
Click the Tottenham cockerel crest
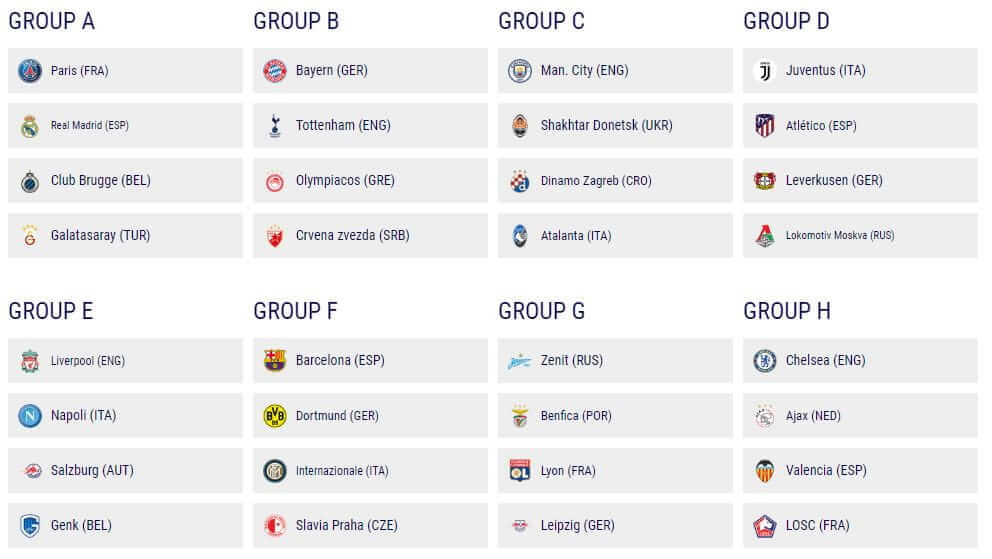click(274, 126)
